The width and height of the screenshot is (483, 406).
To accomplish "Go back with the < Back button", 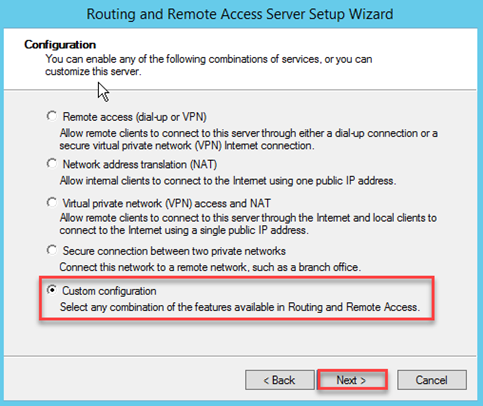I will pyautogui.click(x=280, y=380).
